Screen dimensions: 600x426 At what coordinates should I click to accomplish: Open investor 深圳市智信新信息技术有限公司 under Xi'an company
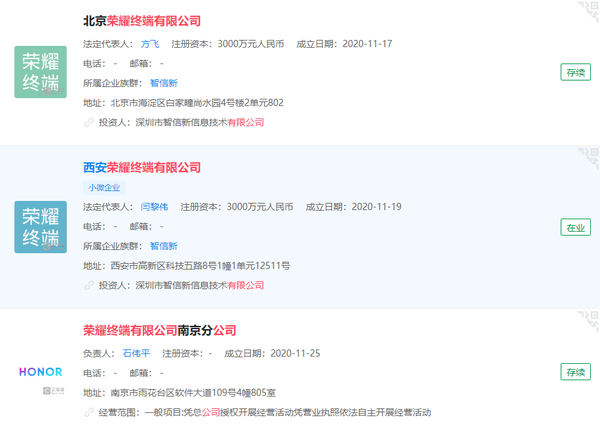200,286
